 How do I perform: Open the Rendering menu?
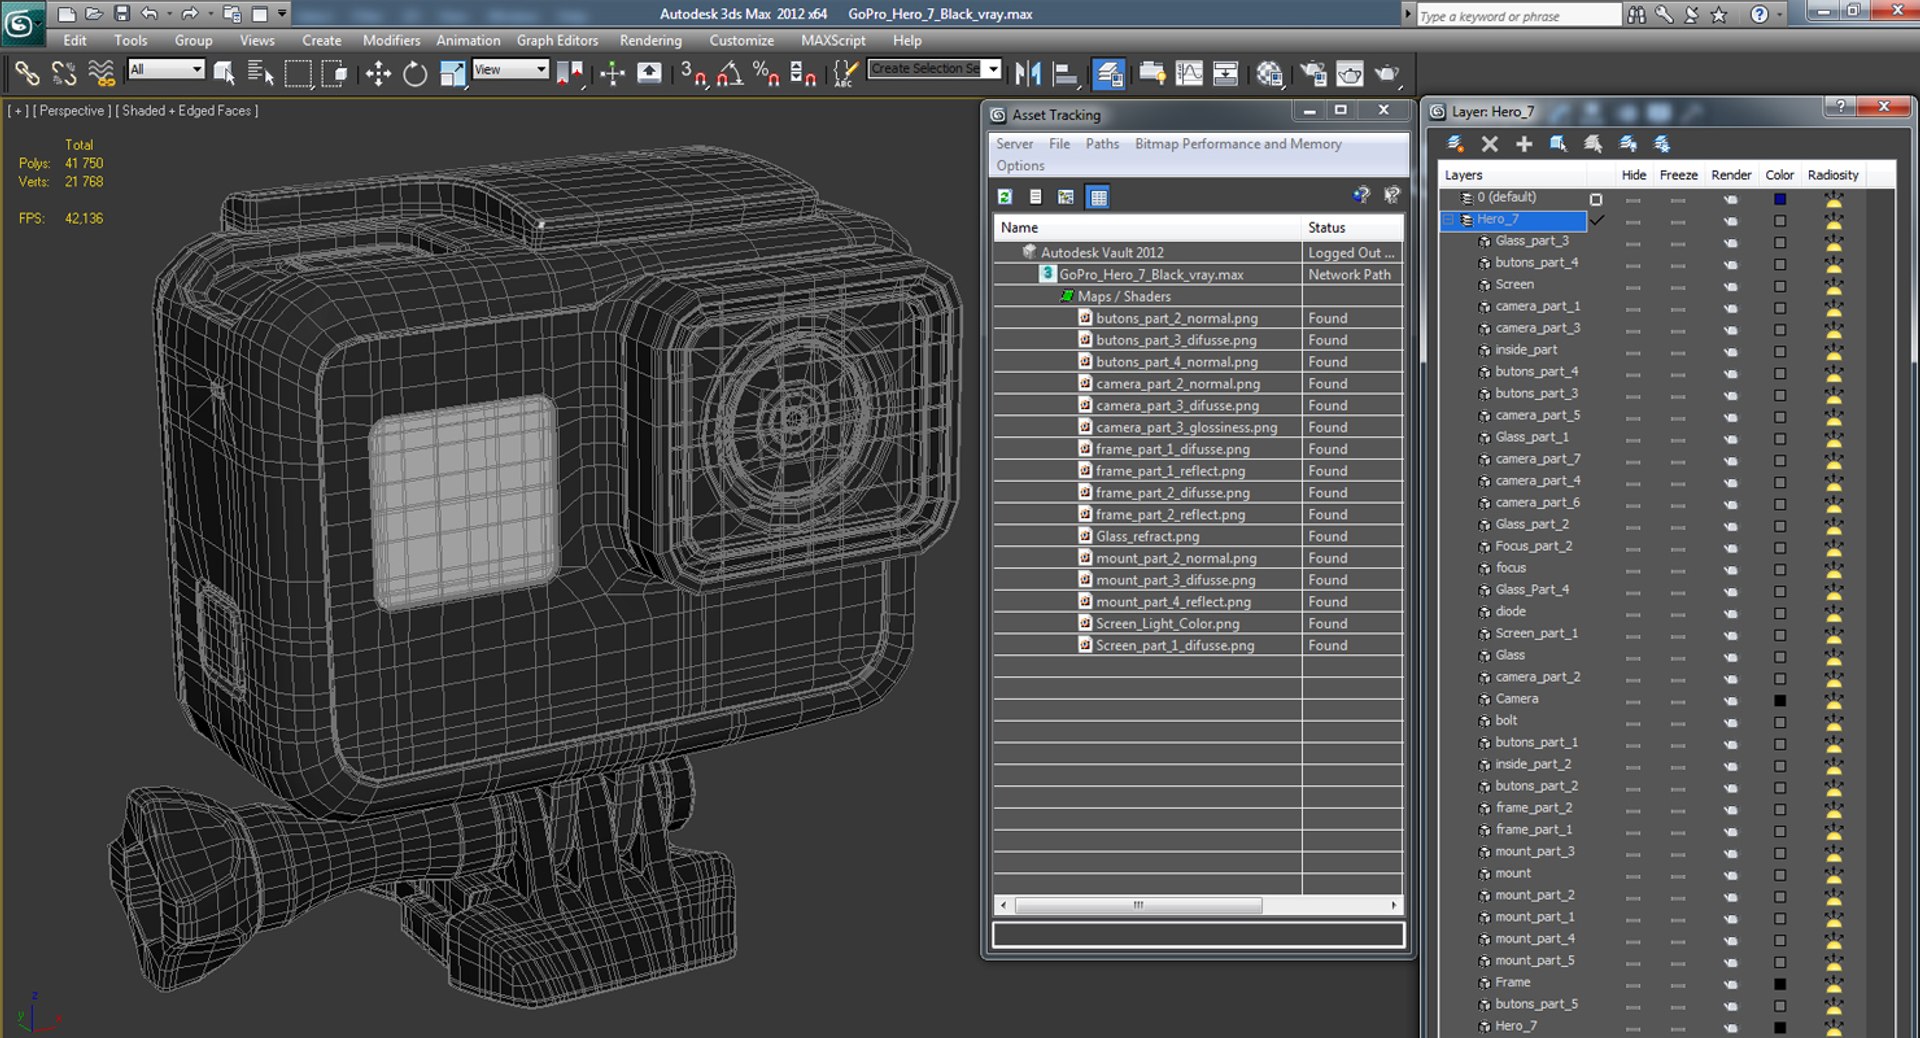(x=650, y=40)
